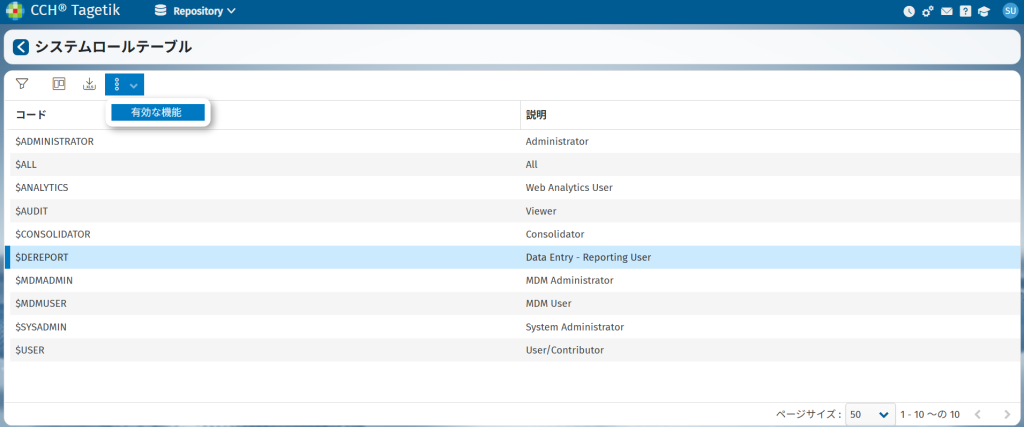1024x427 pixels.
Task: Expand the Repository dropdown menu
Action: (197, 12)
